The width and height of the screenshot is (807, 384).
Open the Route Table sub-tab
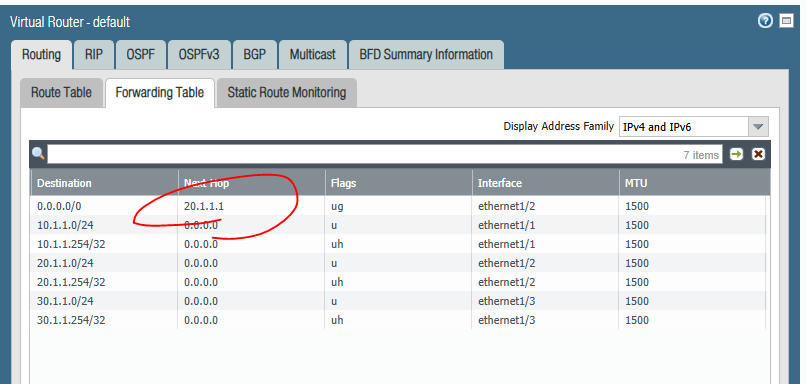click(x=61, y=93)
